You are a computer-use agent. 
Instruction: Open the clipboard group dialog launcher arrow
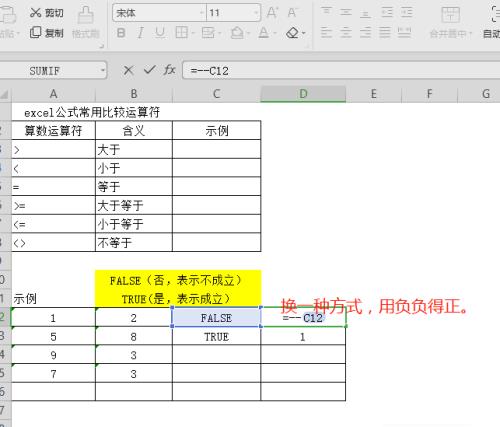(101, 46)
